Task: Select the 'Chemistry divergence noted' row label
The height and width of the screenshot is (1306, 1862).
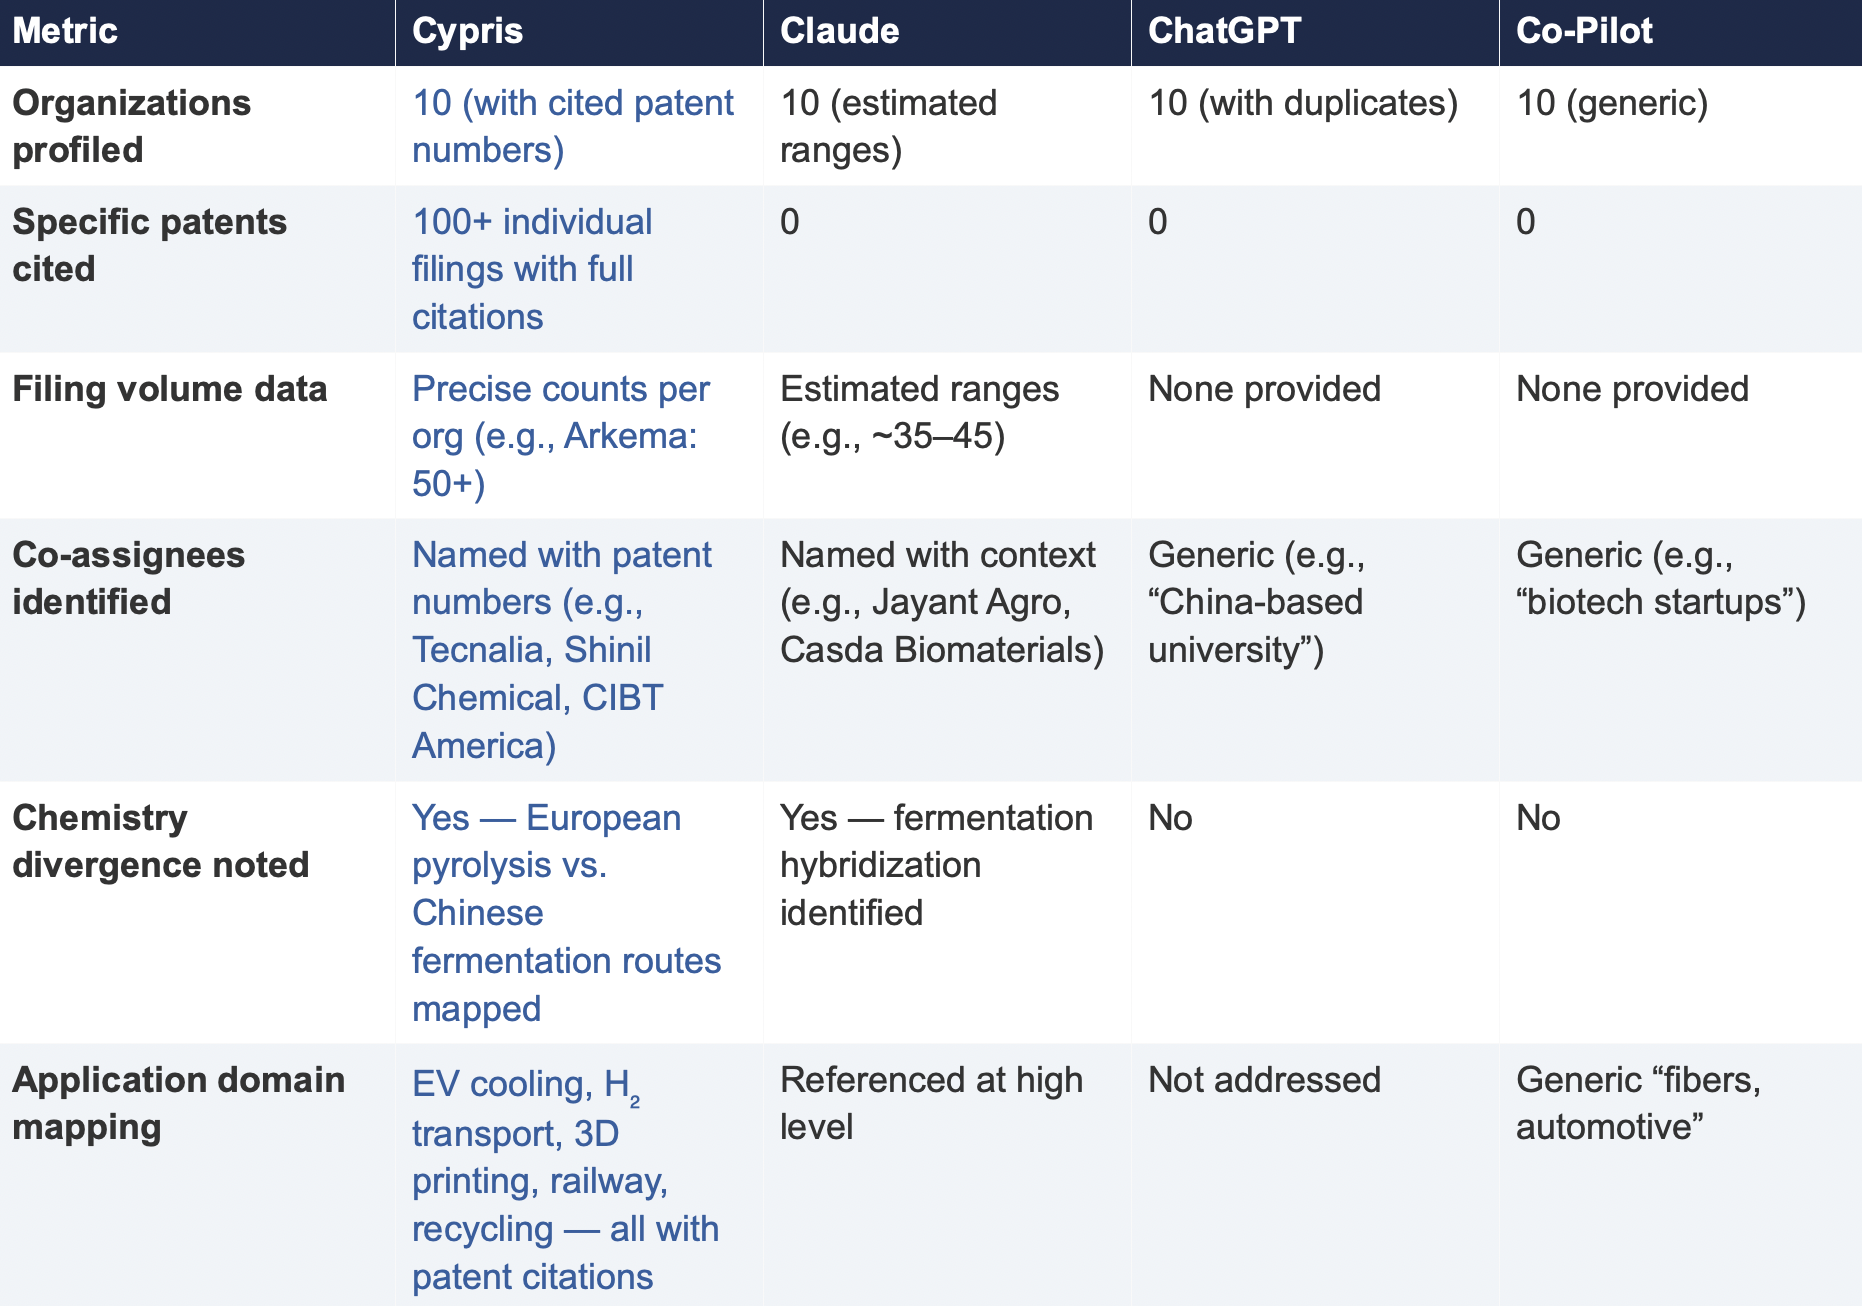Action: click(160, 841)
